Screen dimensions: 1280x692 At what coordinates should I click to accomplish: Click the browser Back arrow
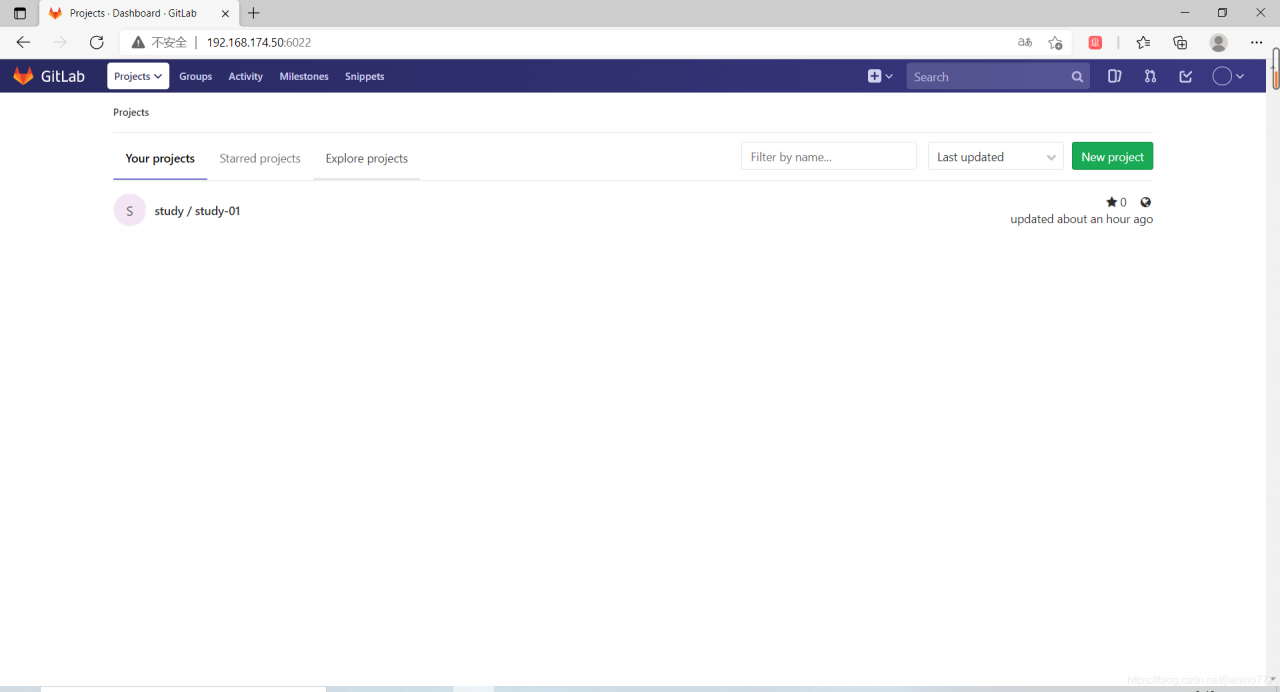click(x=24, y=42)
